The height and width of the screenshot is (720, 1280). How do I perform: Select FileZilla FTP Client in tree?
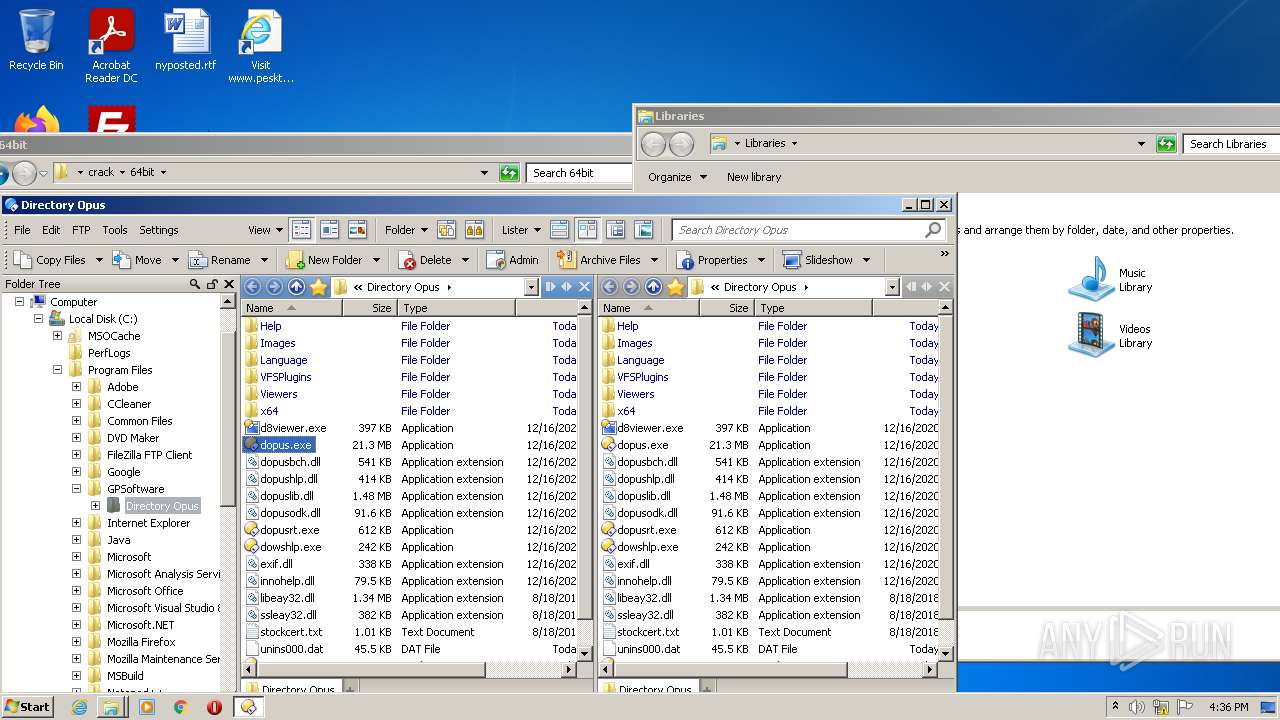point(150,455)
